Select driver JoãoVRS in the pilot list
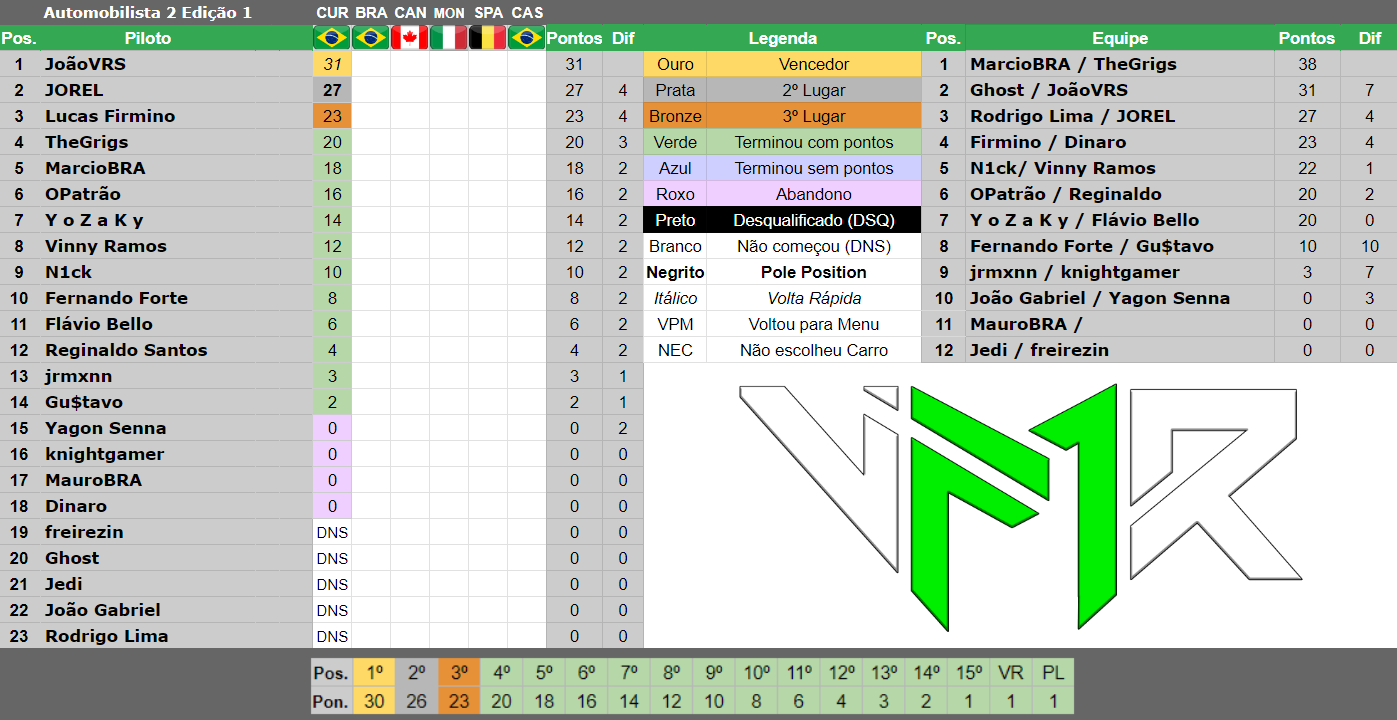This screenshot has width=1397, height=720. (x=85, y=64)
